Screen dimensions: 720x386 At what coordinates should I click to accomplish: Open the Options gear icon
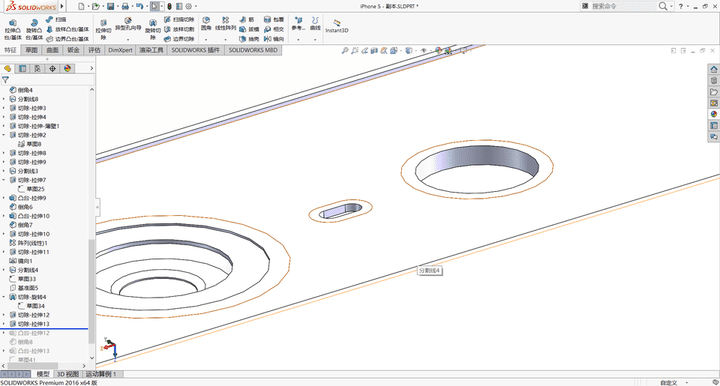[x=189, y=6]
